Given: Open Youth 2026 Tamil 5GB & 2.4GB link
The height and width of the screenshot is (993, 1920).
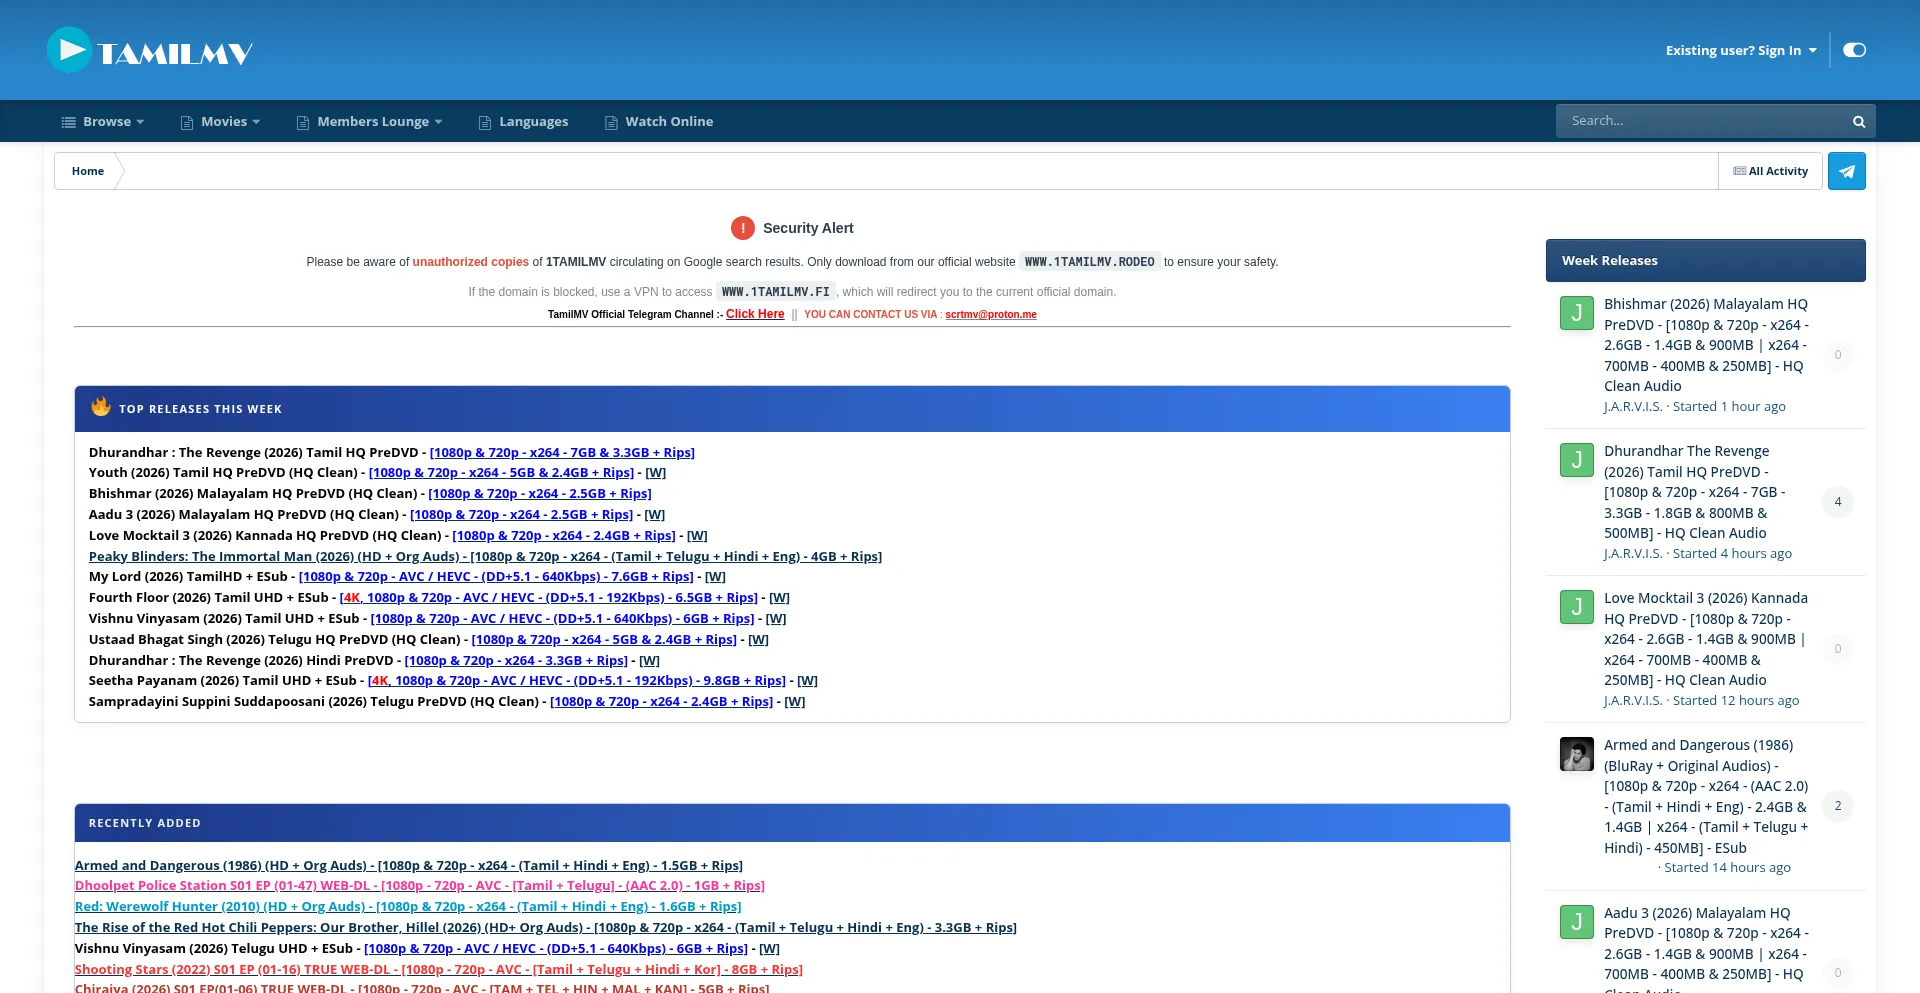Looking at the screenshot, I should (x=501, y=473).
